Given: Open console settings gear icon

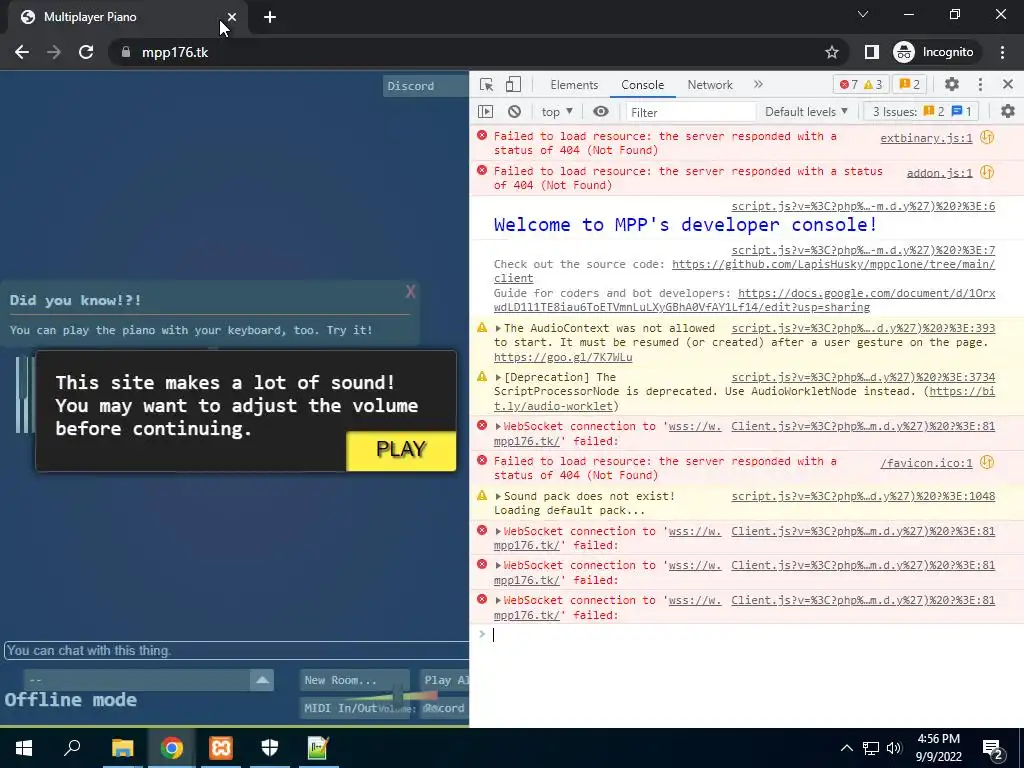Looking at the screenshot, I should (x=1008, y=112).
